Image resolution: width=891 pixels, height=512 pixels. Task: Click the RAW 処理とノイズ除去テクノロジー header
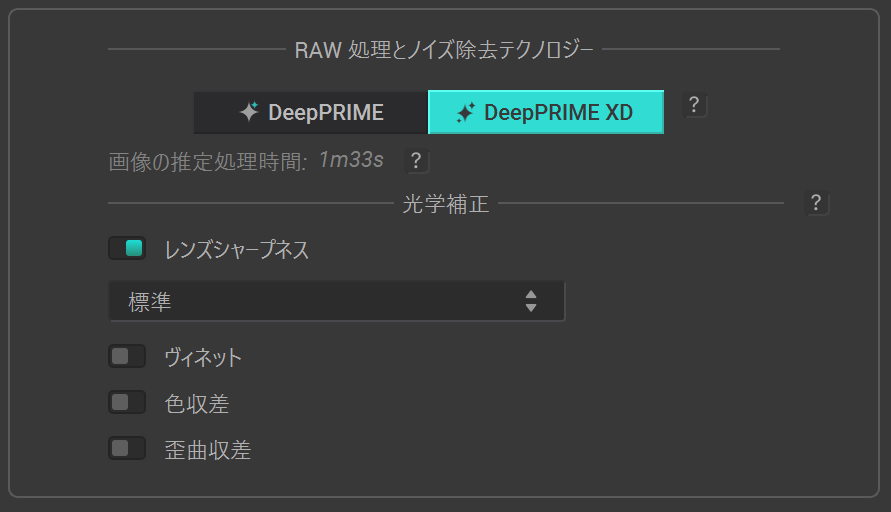444,50
